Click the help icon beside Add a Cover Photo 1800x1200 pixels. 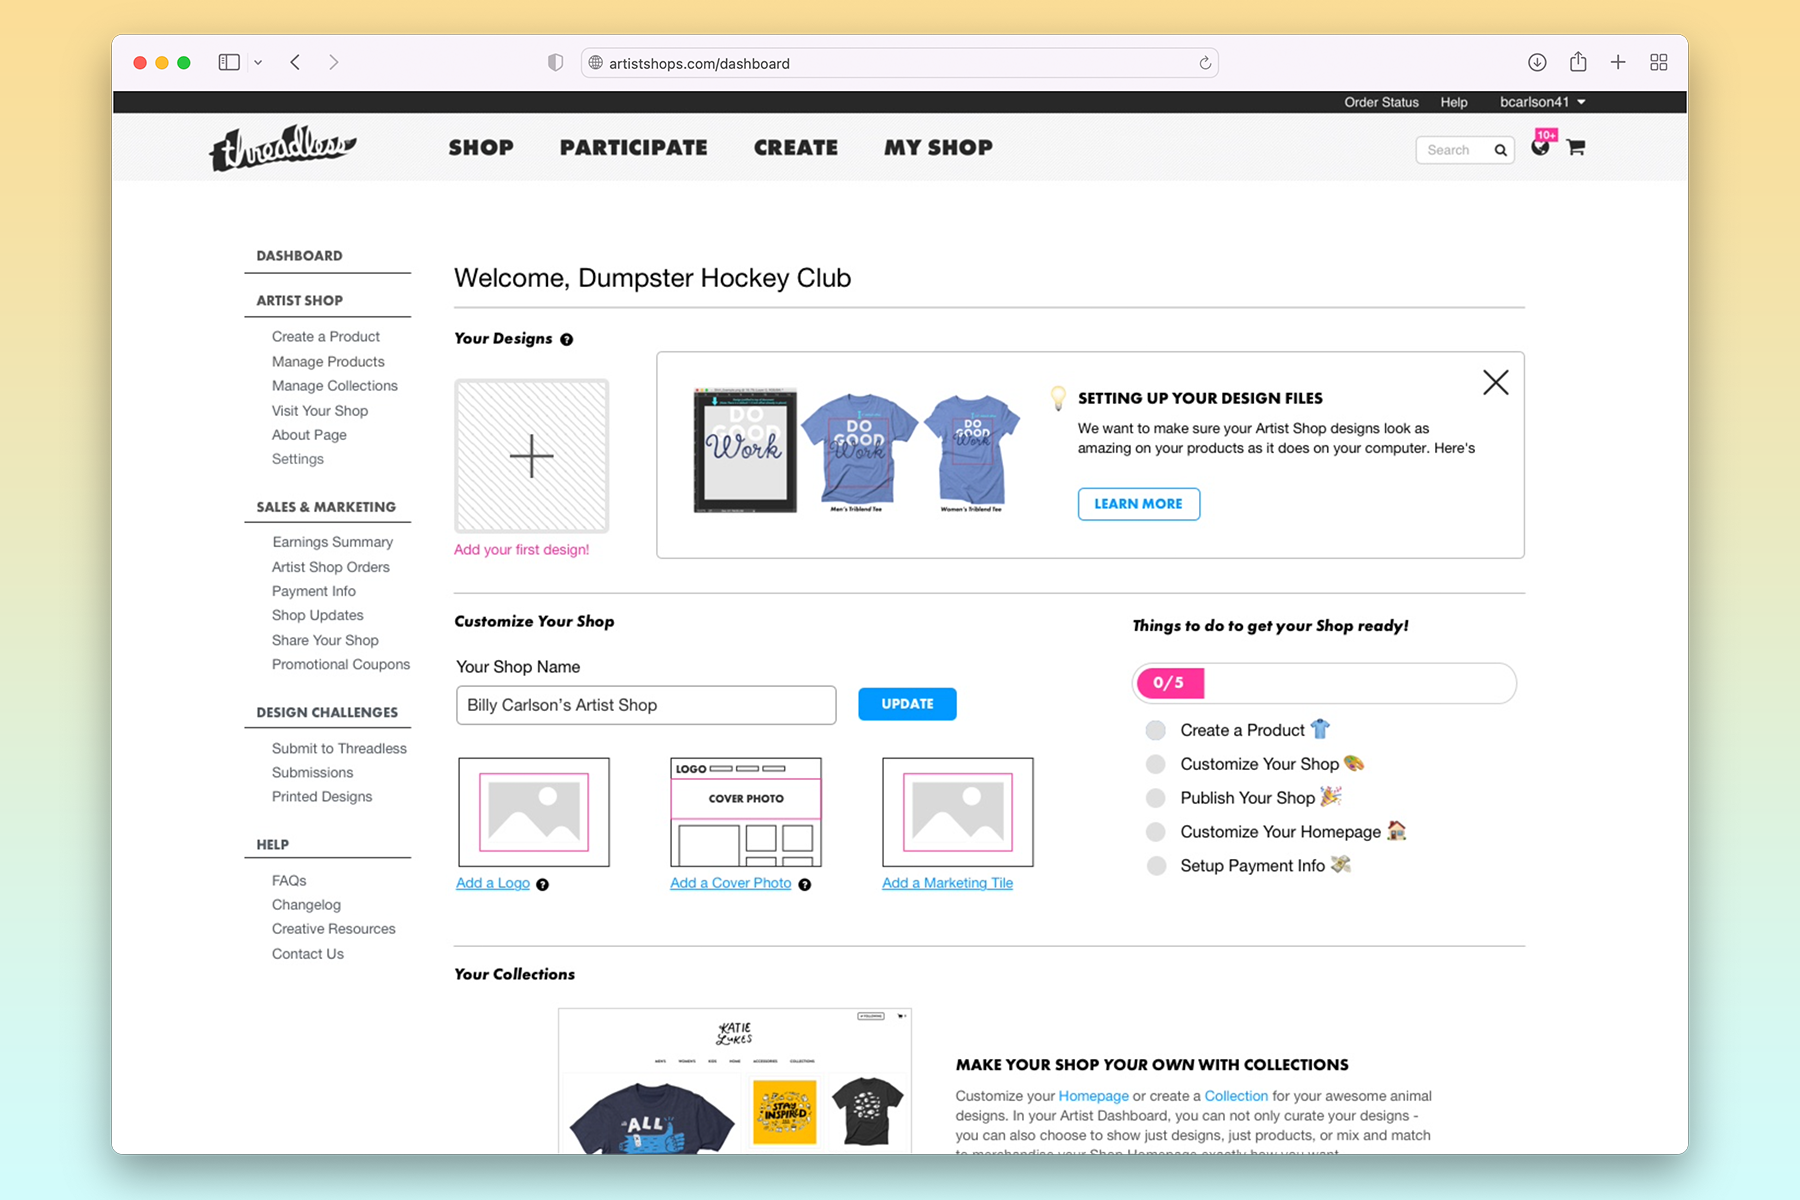pos(805,884)
